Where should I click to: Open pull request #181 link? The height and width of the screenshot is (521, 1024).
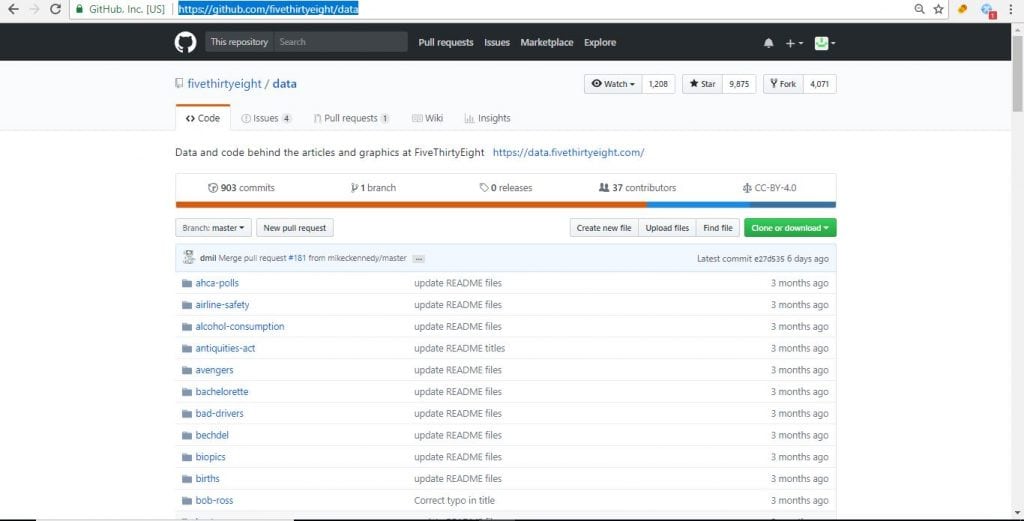pyautogui.click(x=297, y=259)
